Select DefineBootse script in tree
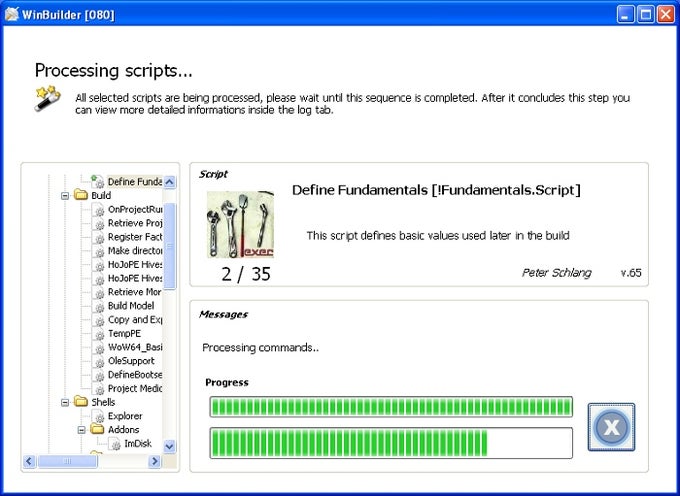The height and width of the screenshot is (496, 680). coord(135,375)
